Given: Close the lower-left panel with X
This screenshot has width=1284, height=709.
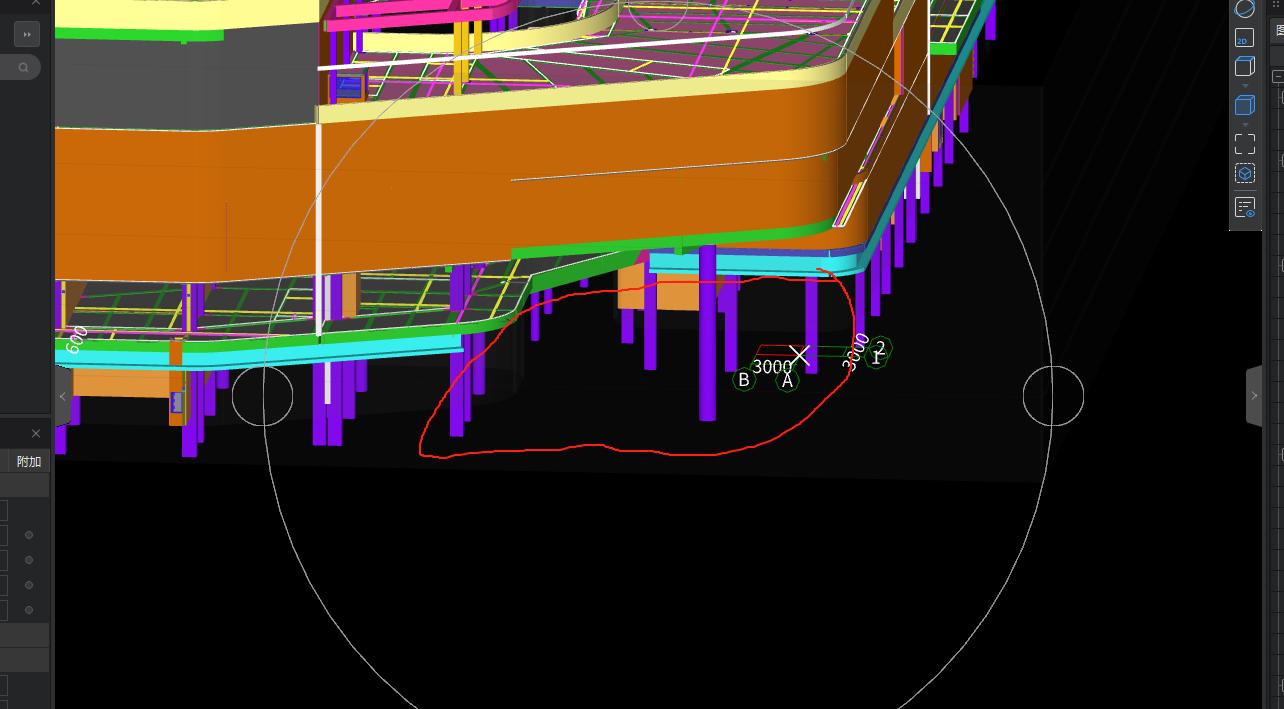Looking at the screenshot, I should pyautogui.click(x=36, y=433).
